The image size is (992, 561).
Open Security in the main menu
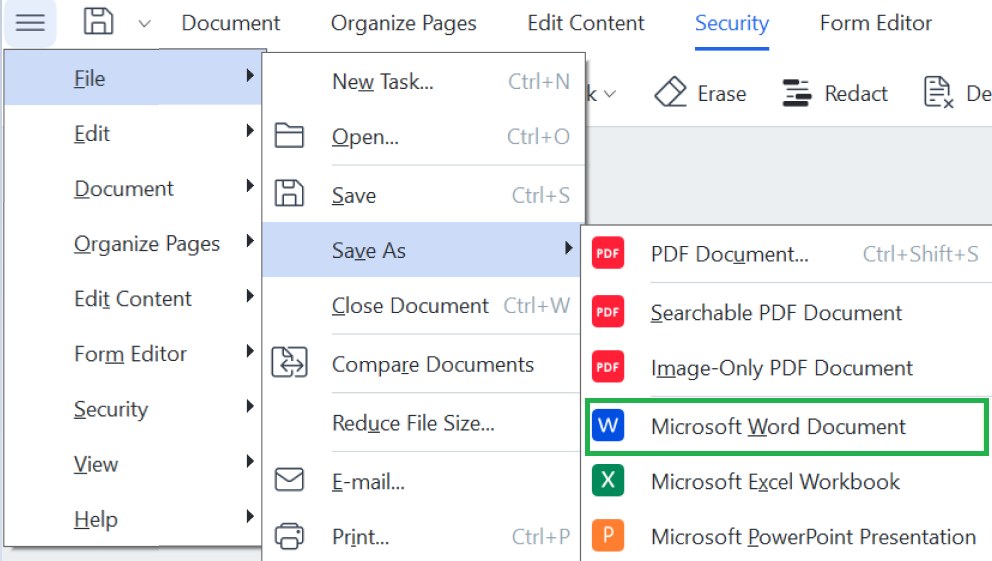[132, 409]
